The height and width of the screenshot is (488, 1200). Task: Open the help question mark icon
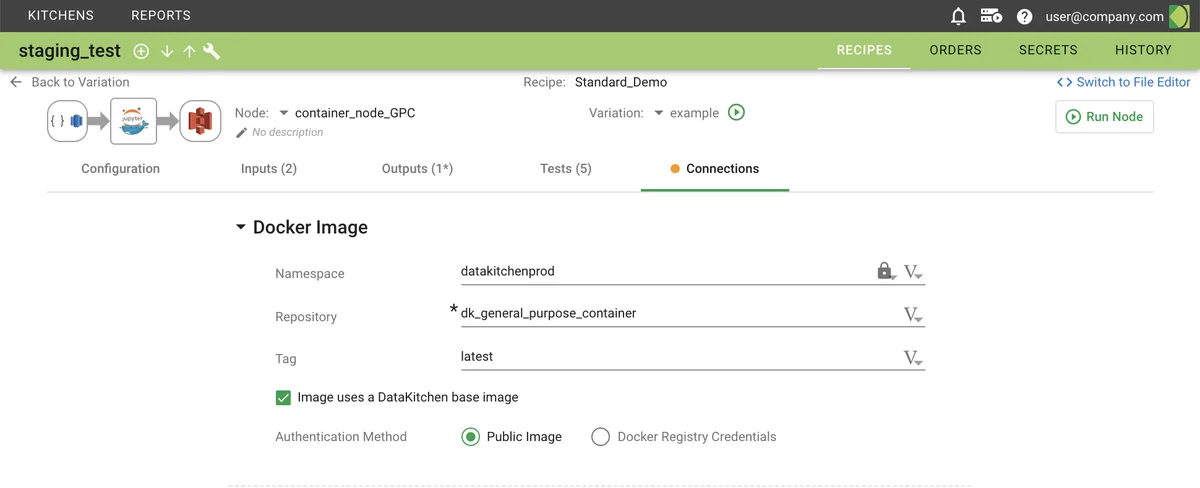click(x=1024, y=16)
